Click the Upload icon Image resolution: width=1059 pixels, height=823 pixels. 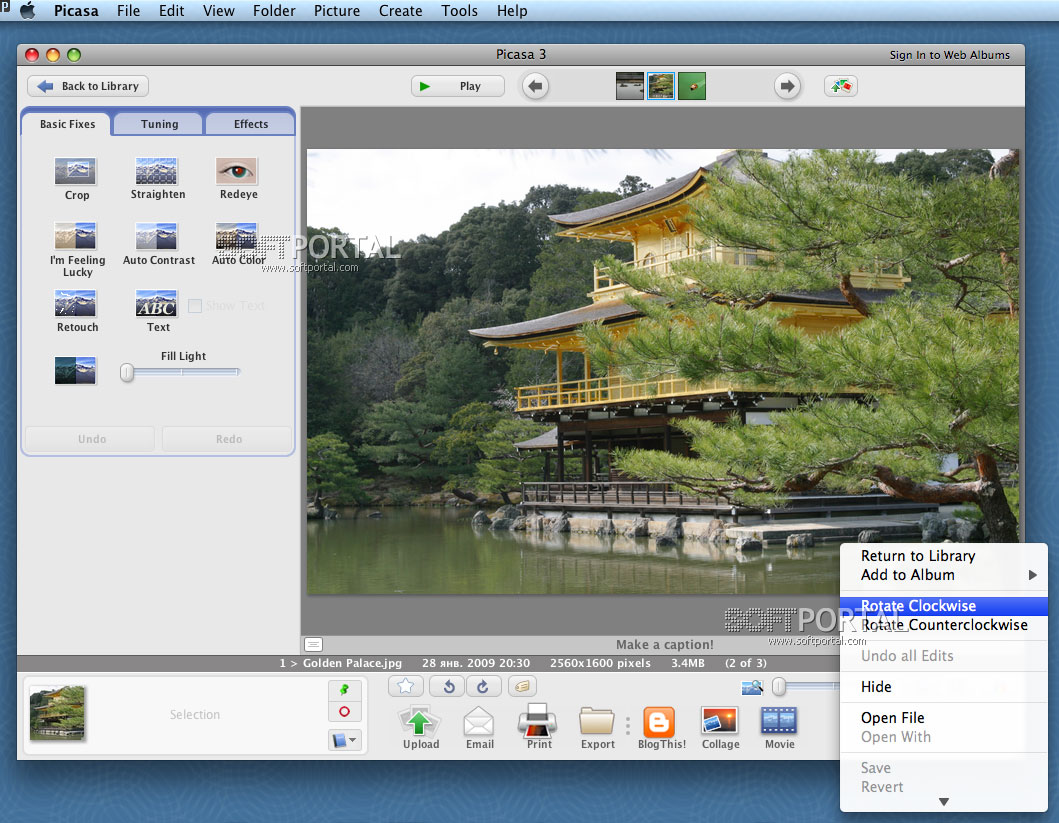click(x=420, y=722)
